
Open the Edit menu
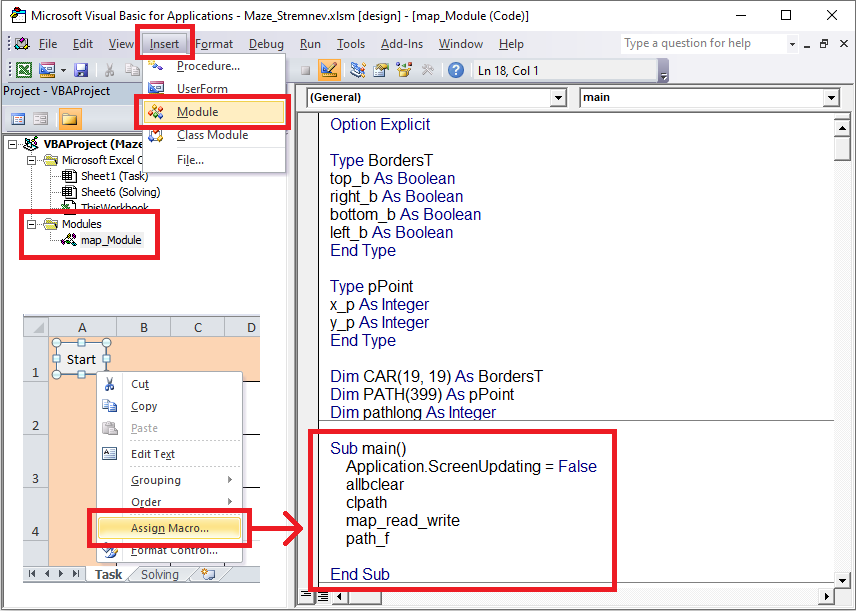click(x=83, y=44)
